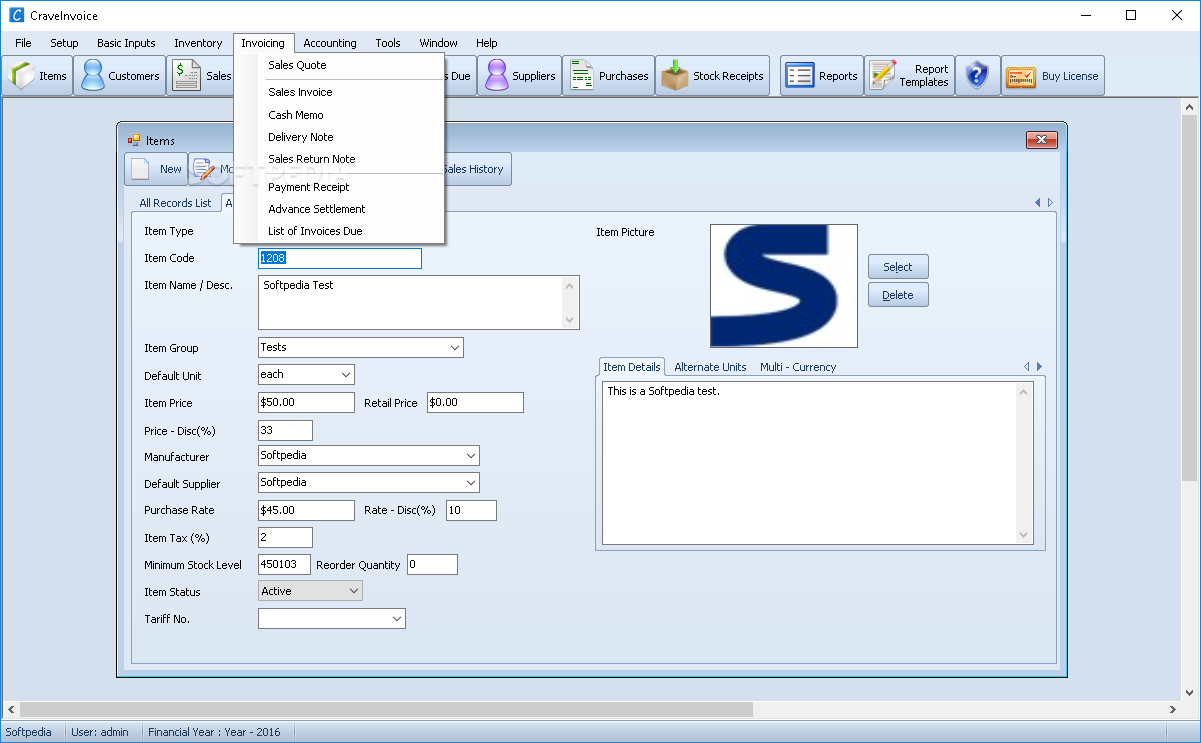Click the right arrow of Item Details tabs
The image size is (1201, 743).
(1039, 367)
